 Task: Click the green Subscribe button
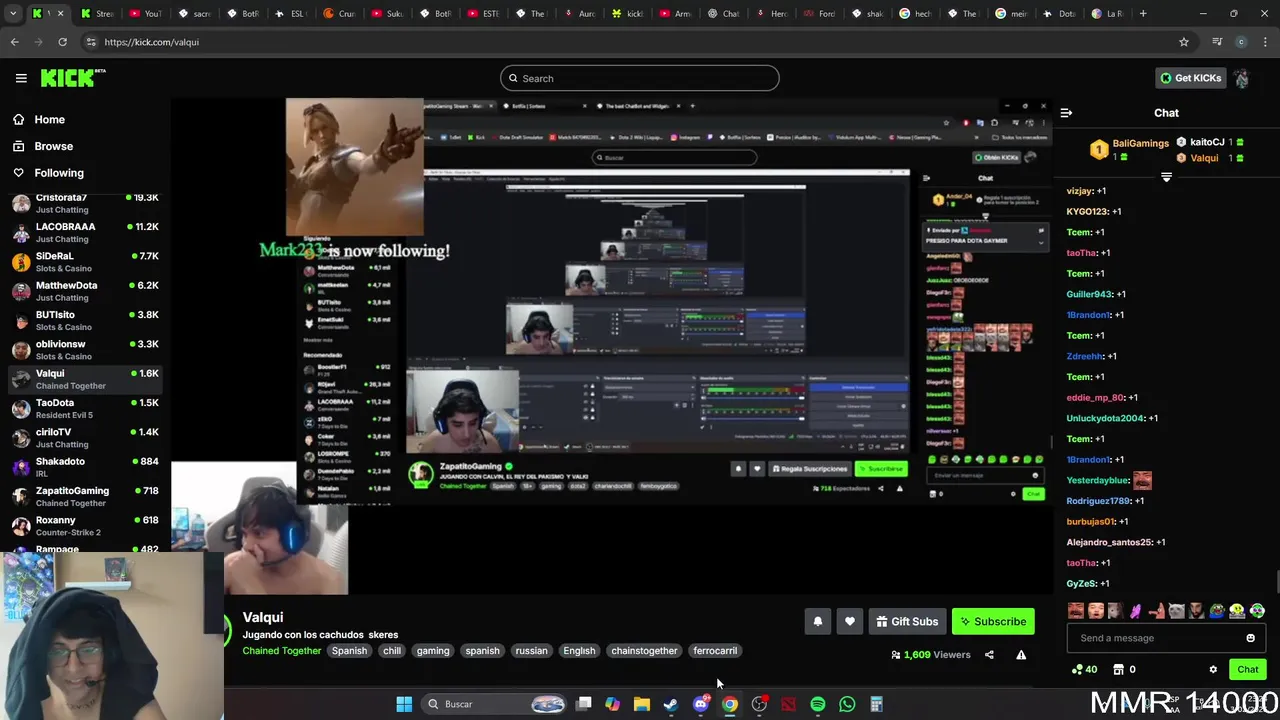tap(993, 621)
